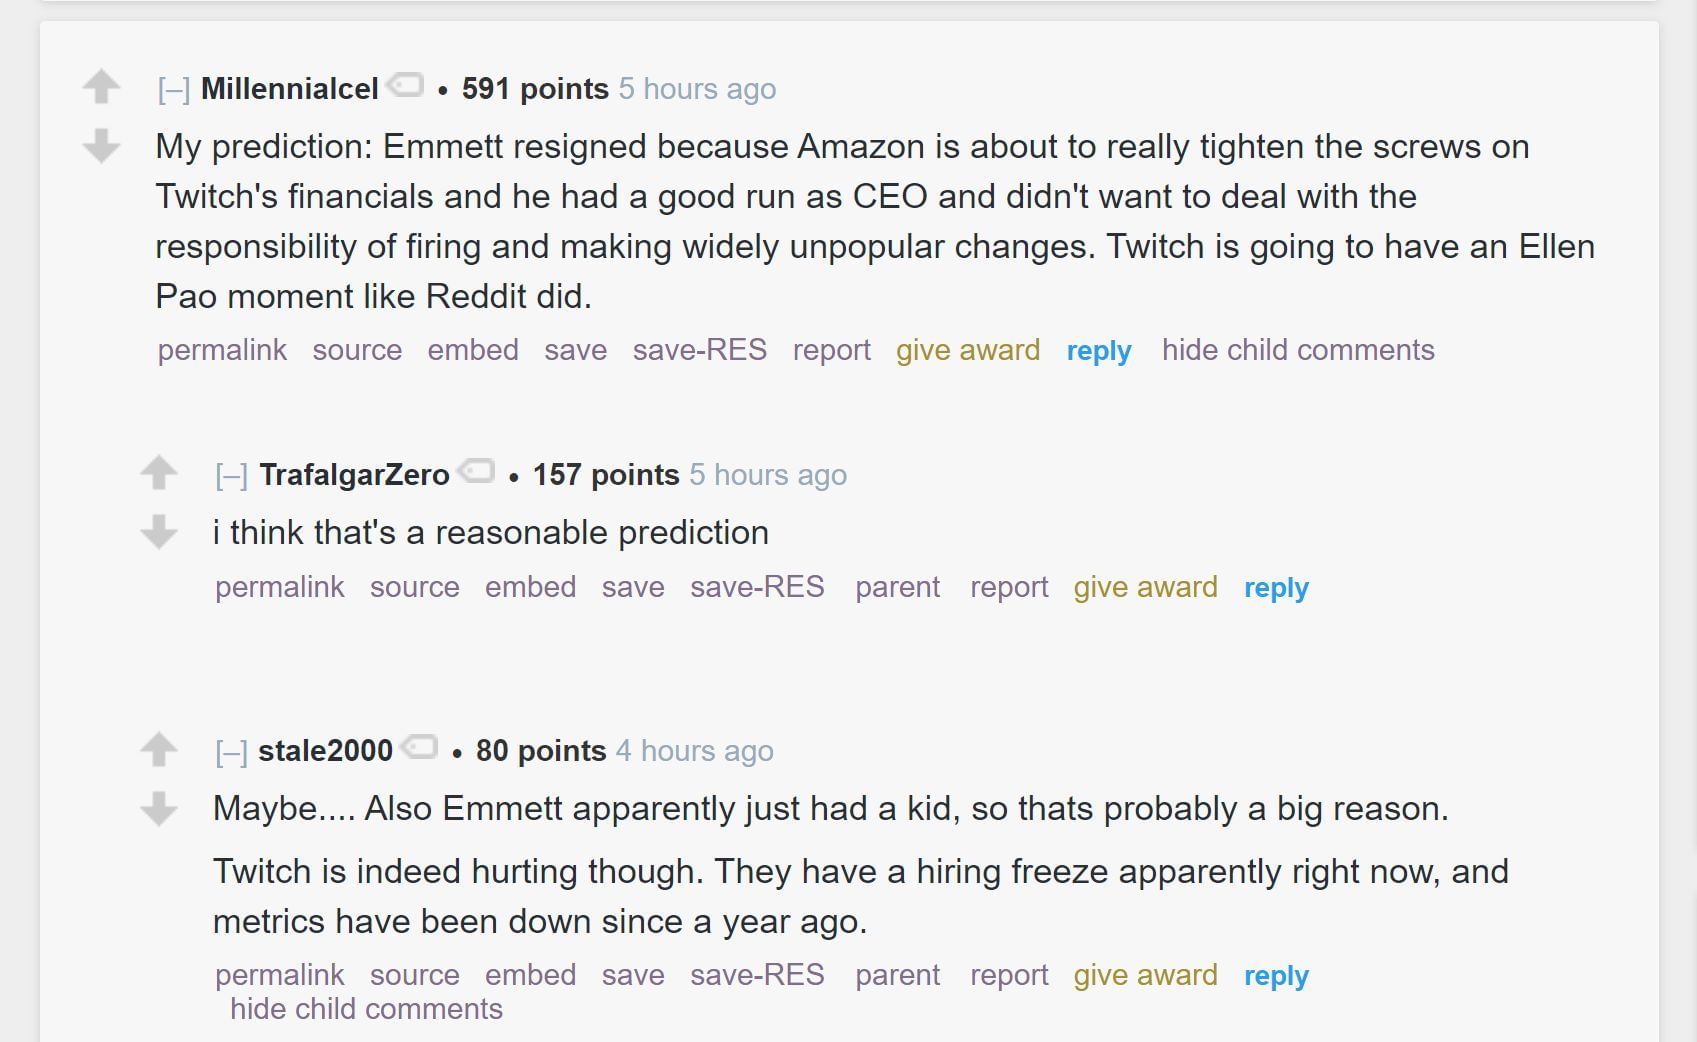The image size is (1697, 1042).
Task: Upvote stale2000's comment
Action: click(159, 748)
